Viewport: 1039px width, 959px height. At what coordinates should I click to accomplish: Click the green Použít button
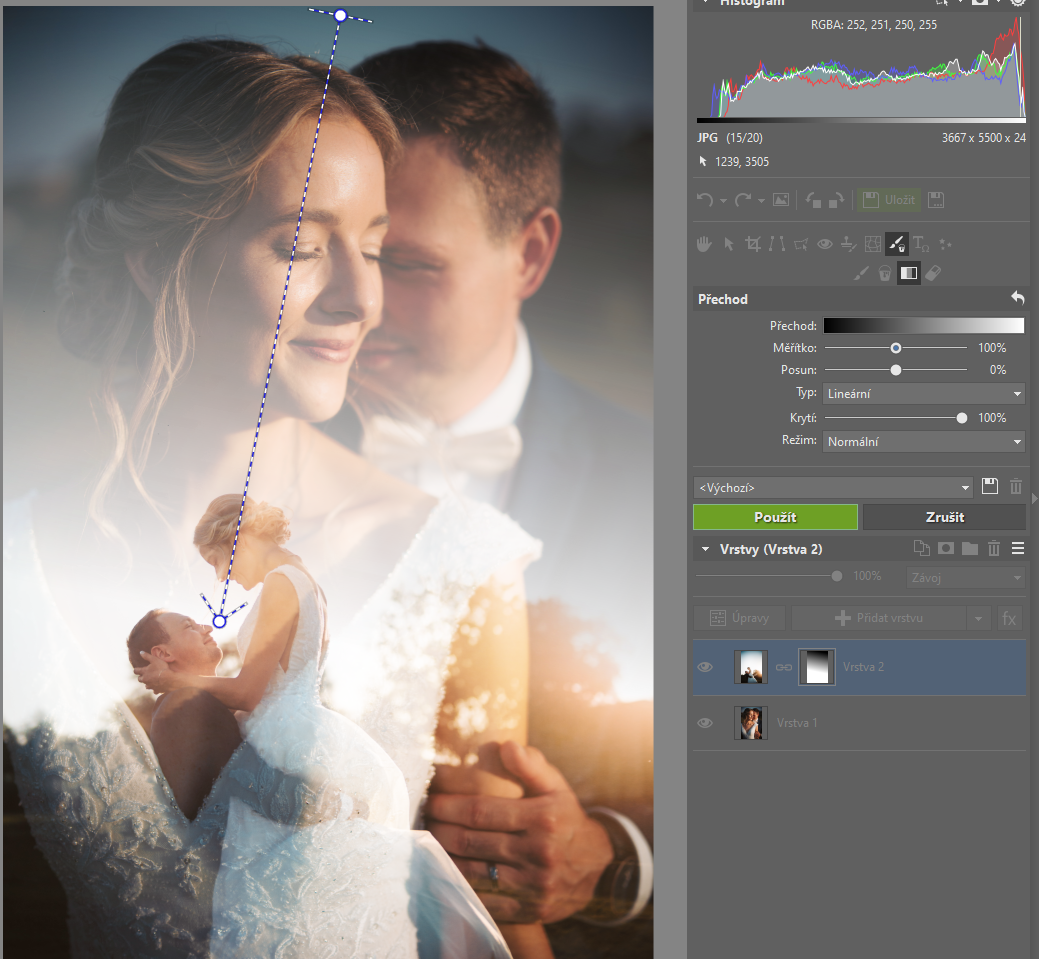pyautogui.click(x=775, y=517)
